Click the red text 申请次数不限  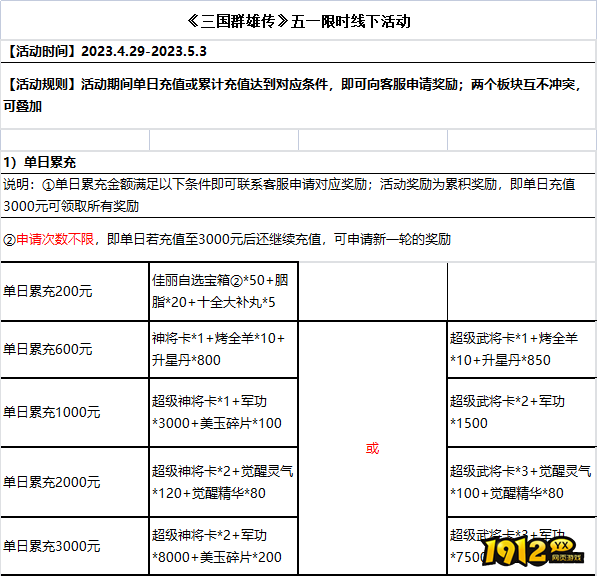pyautogui.click(x=55, y=239)
